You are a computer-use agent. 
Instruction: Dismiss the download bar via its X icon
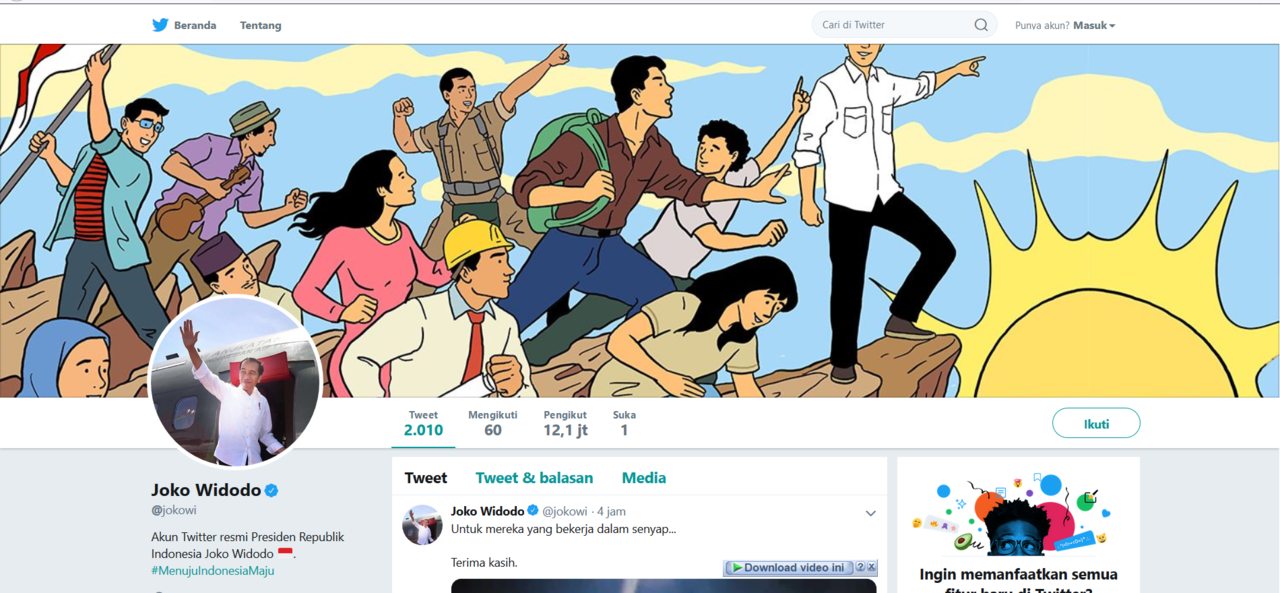tap(872, 566)
